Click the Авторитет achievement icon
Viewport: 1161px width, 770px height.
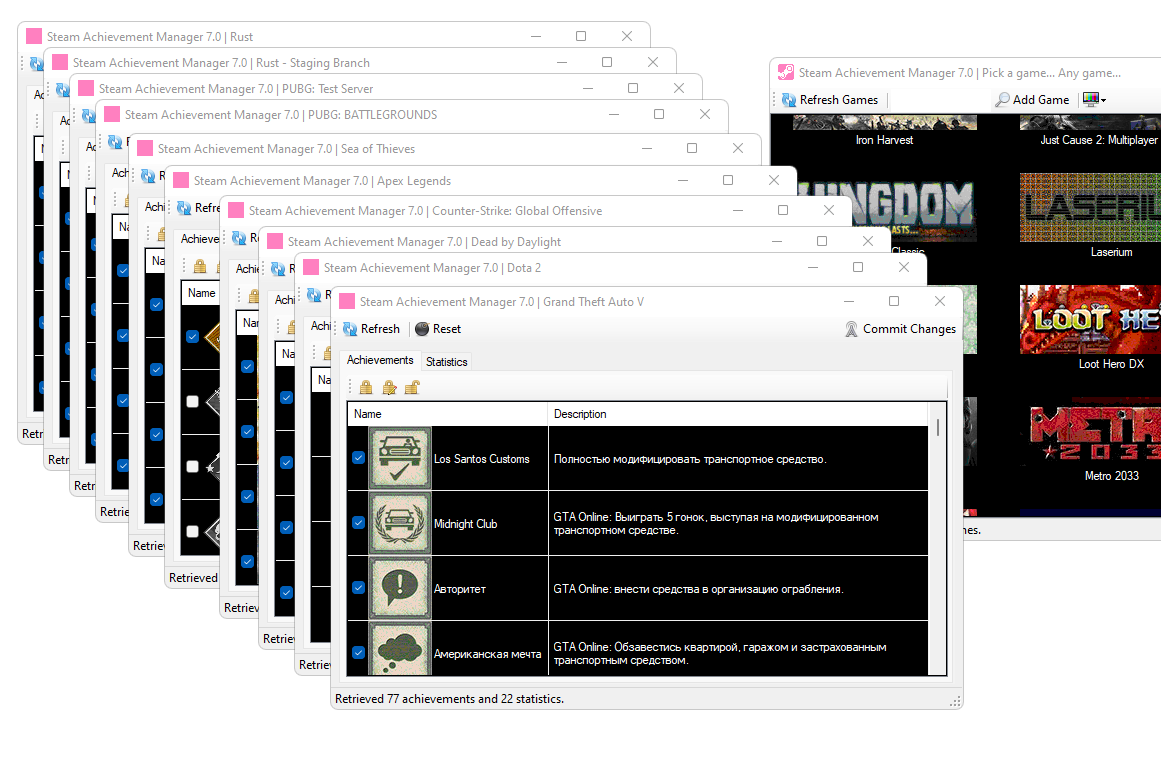pyautogui.click(x=400, y=589)
